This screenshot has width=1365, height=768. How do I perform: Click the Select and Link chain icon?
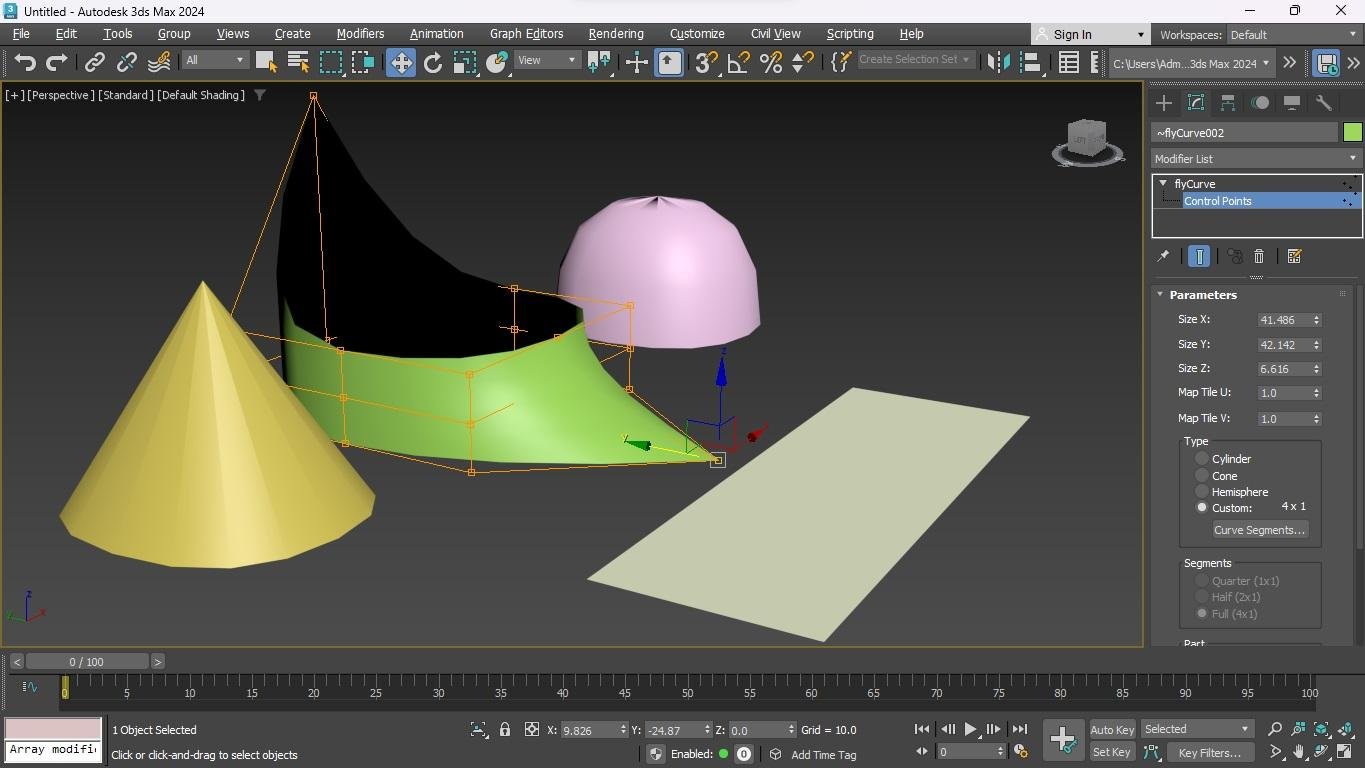(x=94, y=62)
